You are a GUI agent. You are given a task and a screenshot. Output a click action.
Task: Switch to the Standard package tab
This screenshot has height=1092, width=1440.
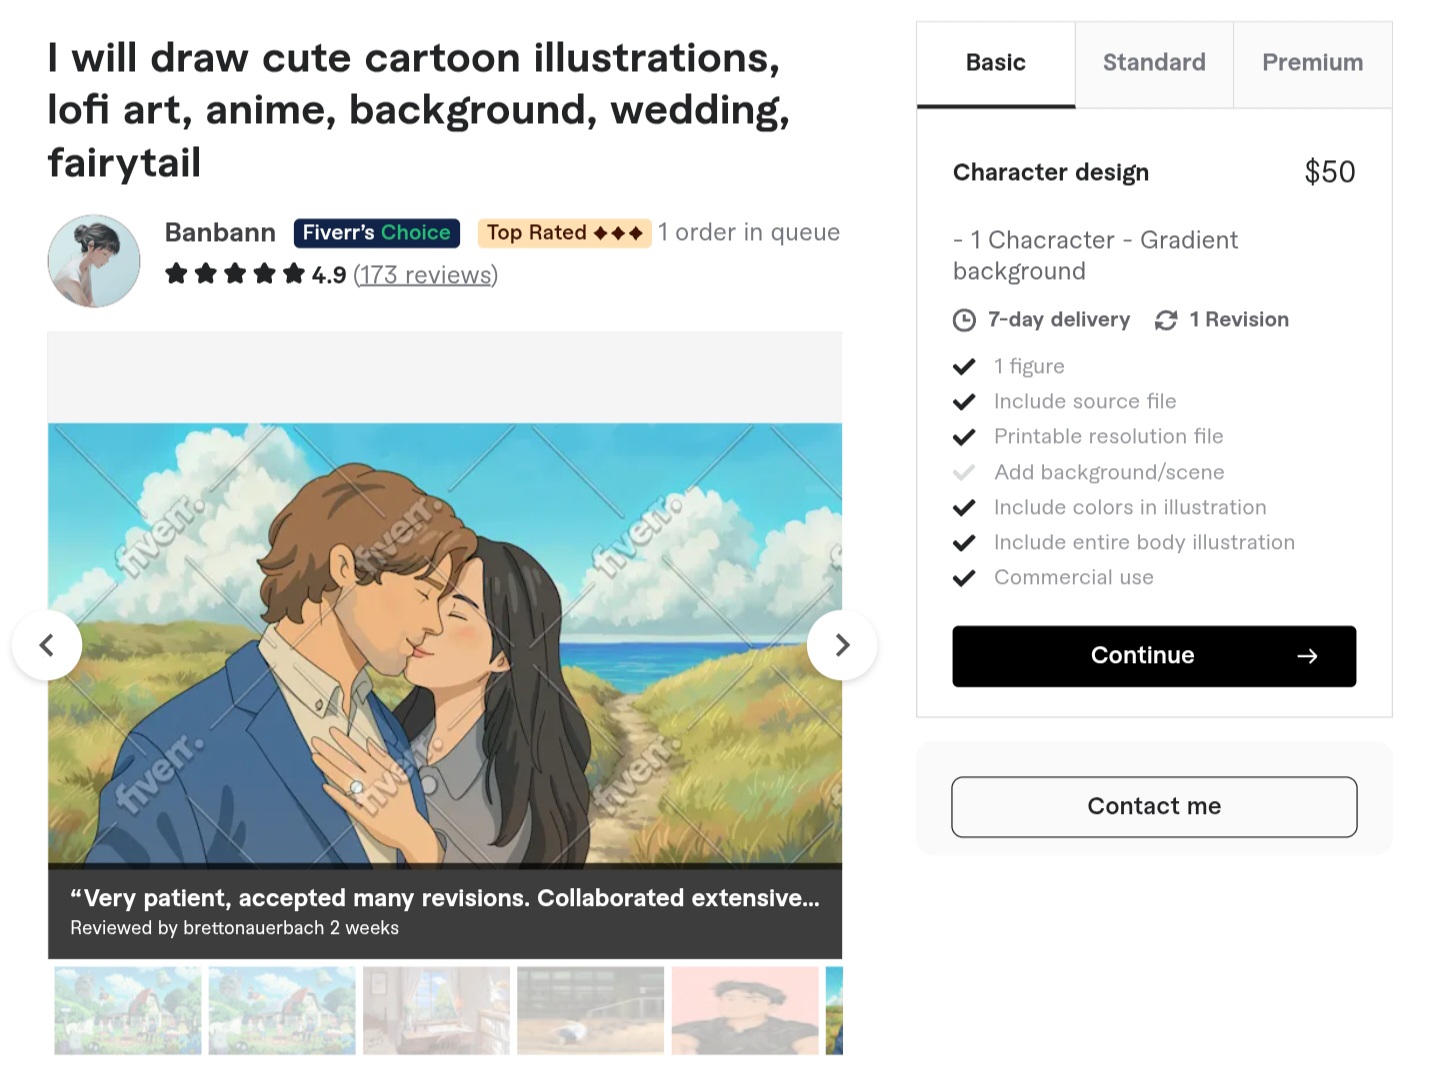[x=1154, y=63]
